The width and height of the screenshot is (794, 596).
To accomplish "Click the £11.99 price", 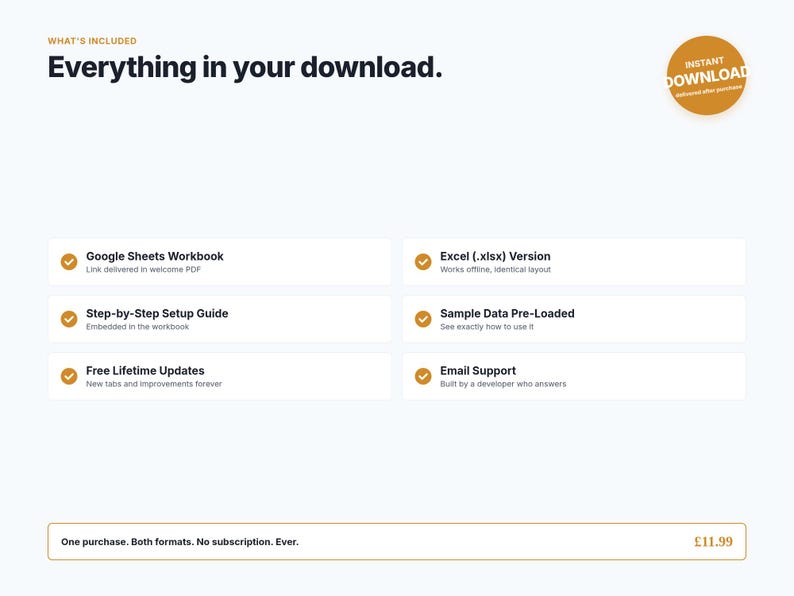I will (x=713, y=542).
